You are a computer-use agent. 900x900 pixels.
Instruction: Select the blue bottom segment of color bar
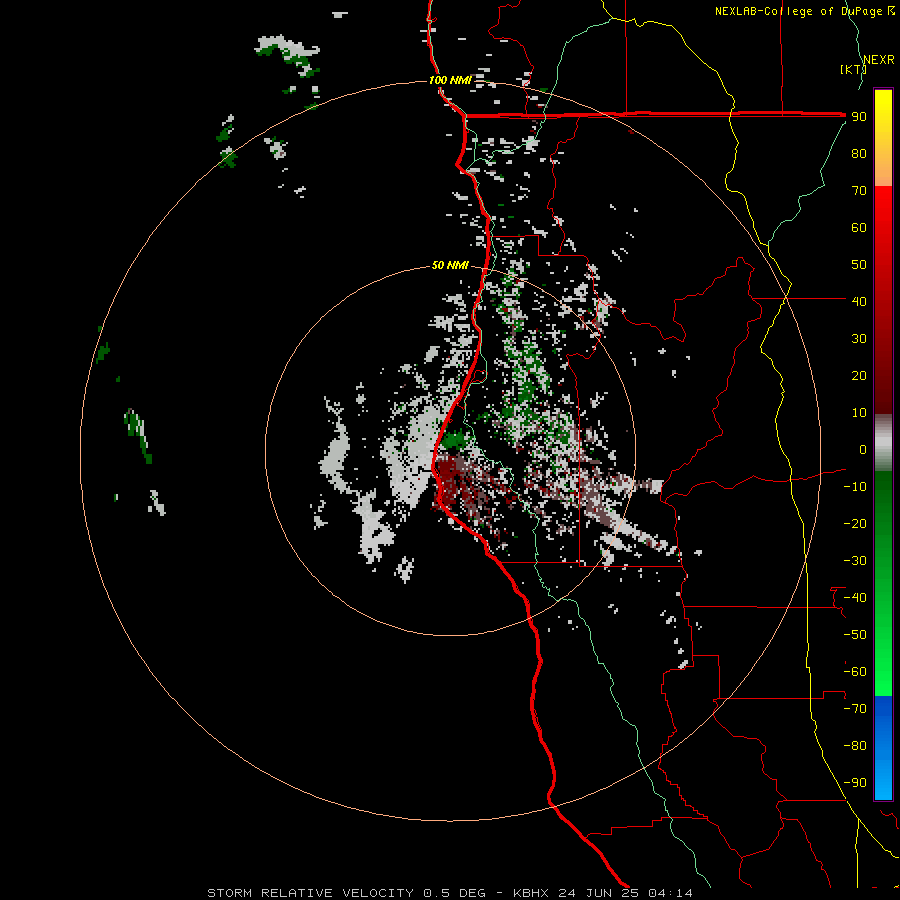point(883,748)
